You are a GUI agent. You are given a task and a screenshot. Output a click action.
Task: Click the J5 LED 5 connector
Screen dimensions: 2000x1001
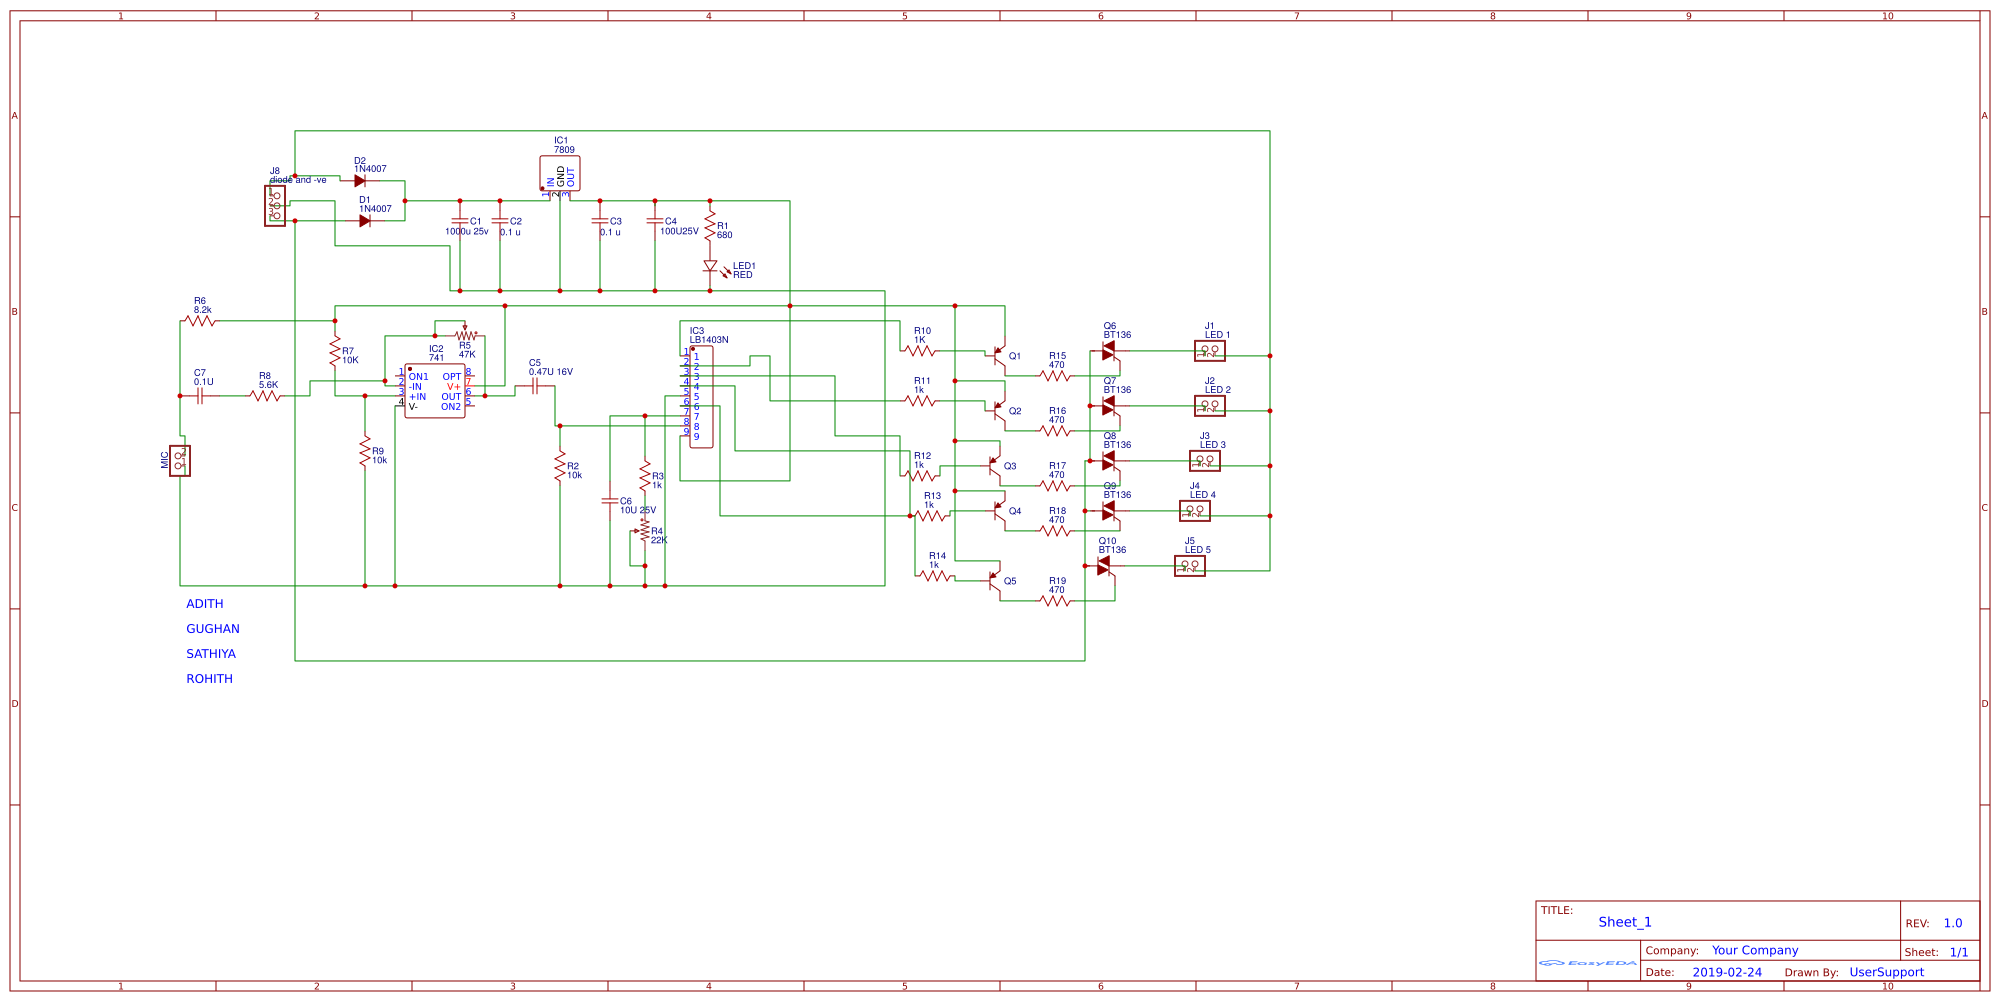point(1189,566)
